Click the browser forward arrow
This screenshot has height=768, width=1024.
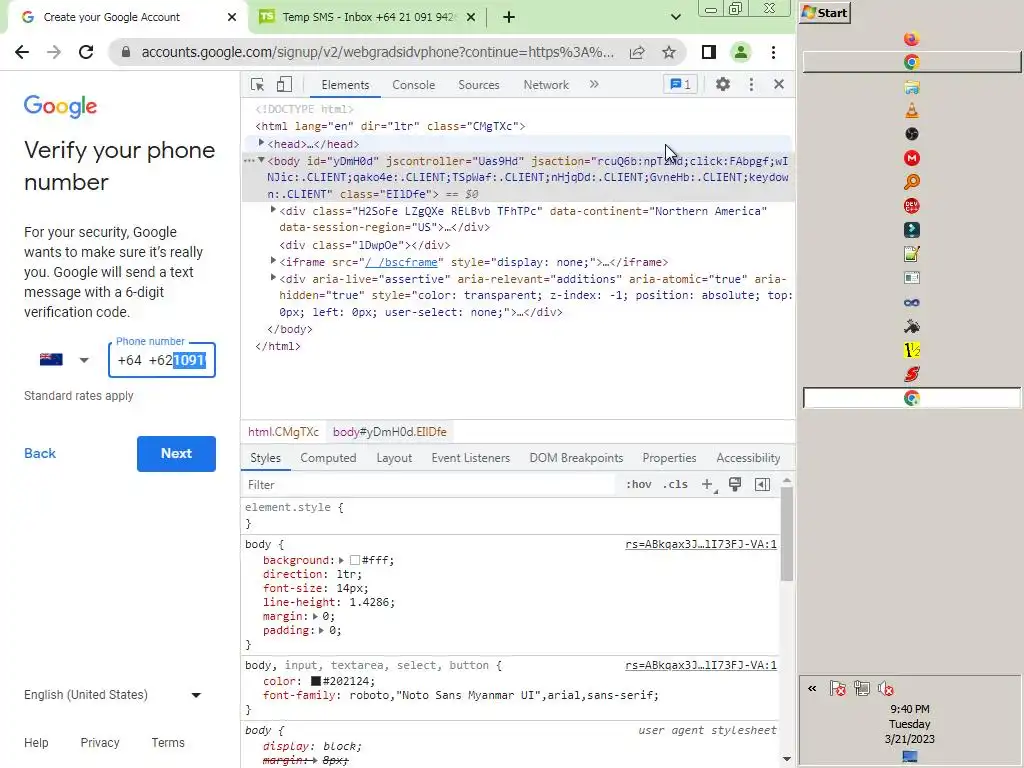tap(54, 52)
